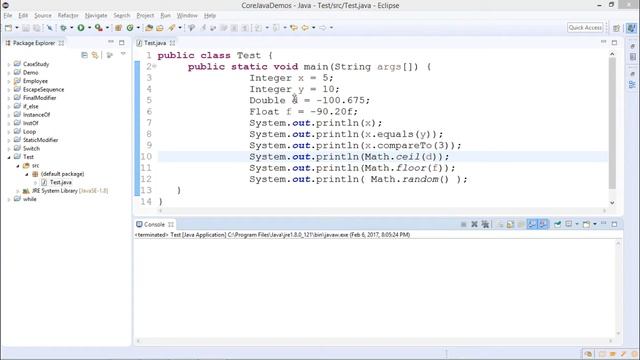Open Package Explorer View Menu triangle
The height and width of the screenshot is (360, 640).
pos(123,54)
